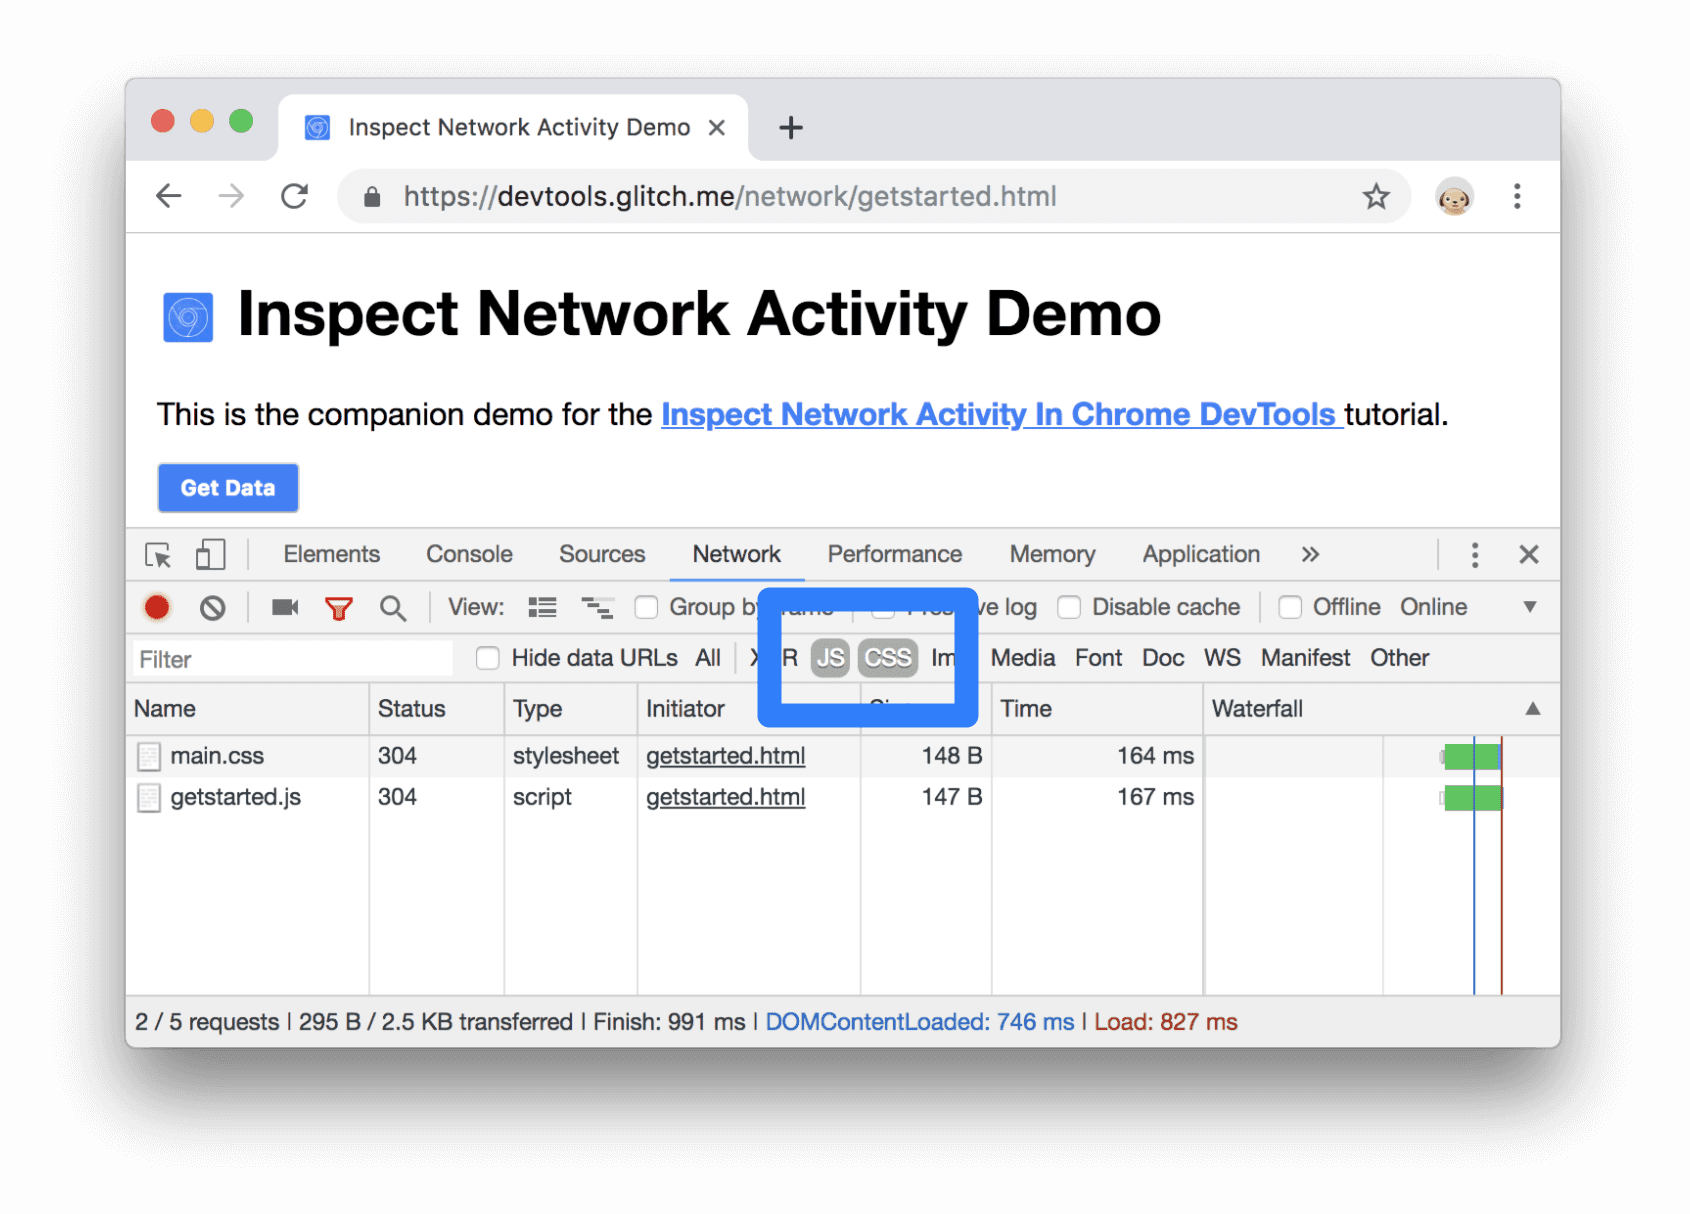
Task: Filter requests by WS type
Action: 1222,658
